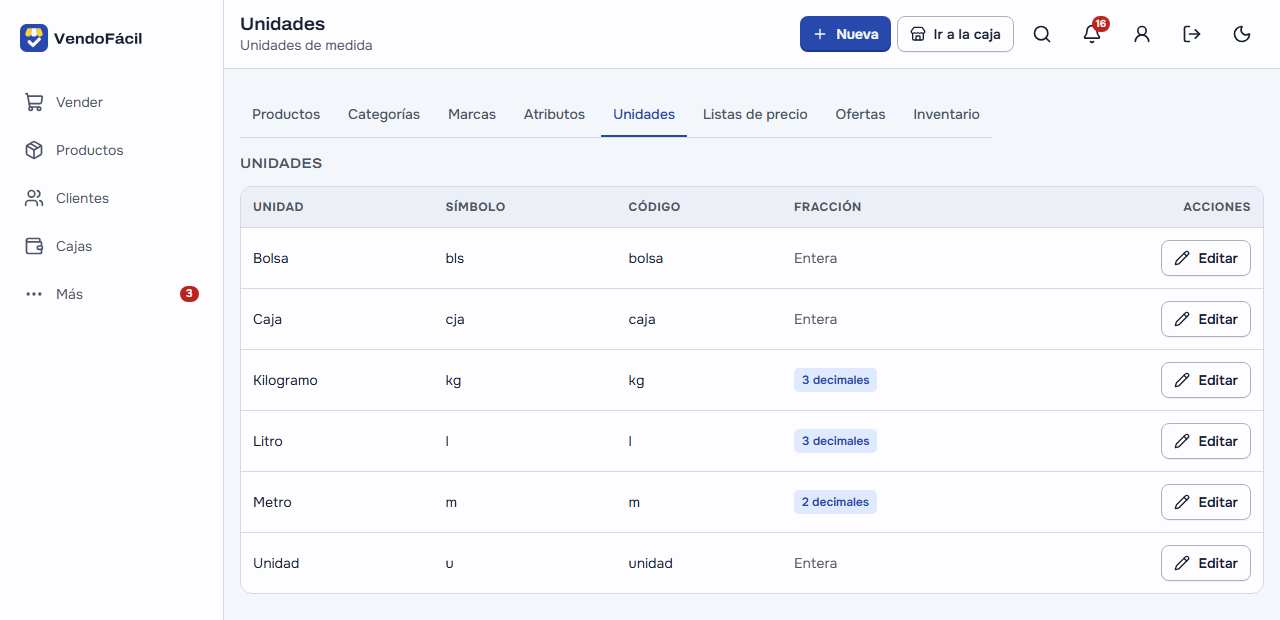Expand the Más ellipsis menu
Screen dimensions: 1280x620
click(x=34, y=294)
